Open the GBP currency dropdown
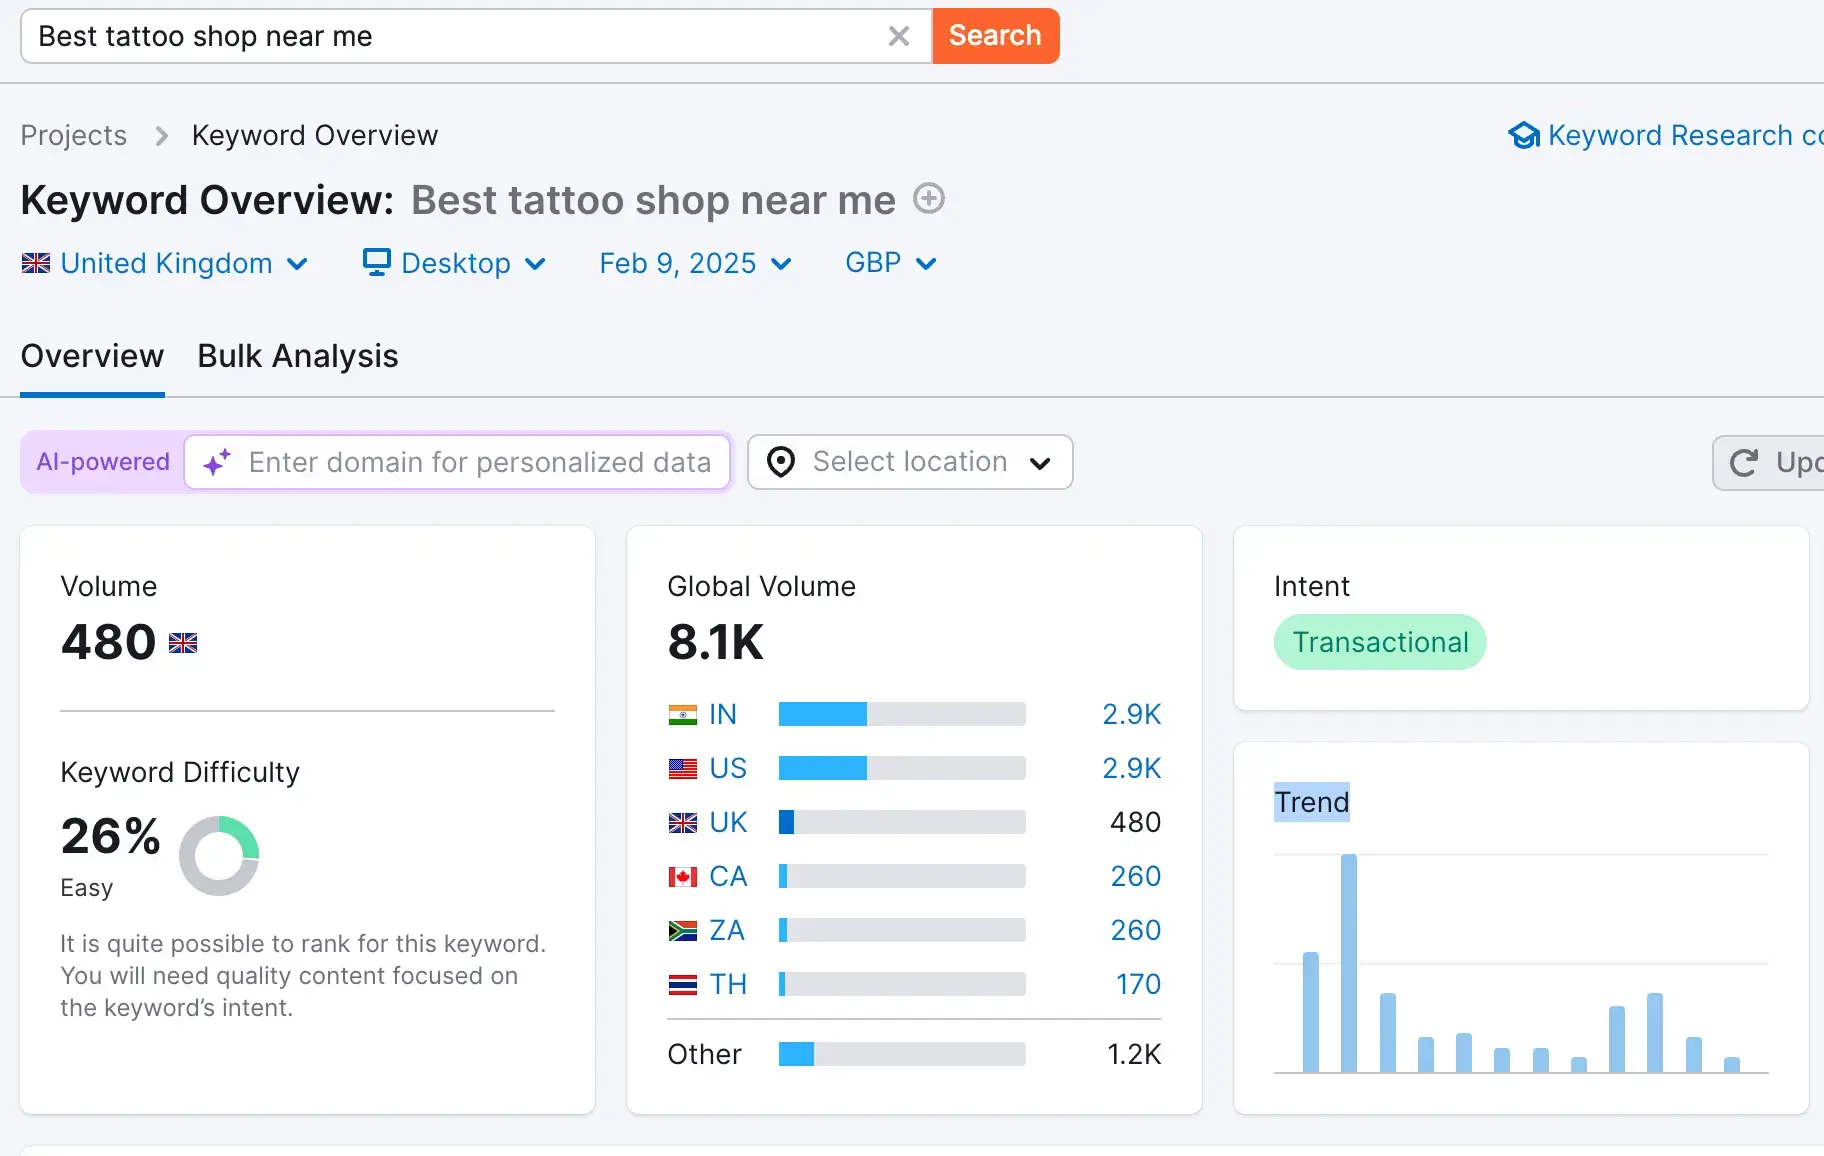 pos(890,263)
